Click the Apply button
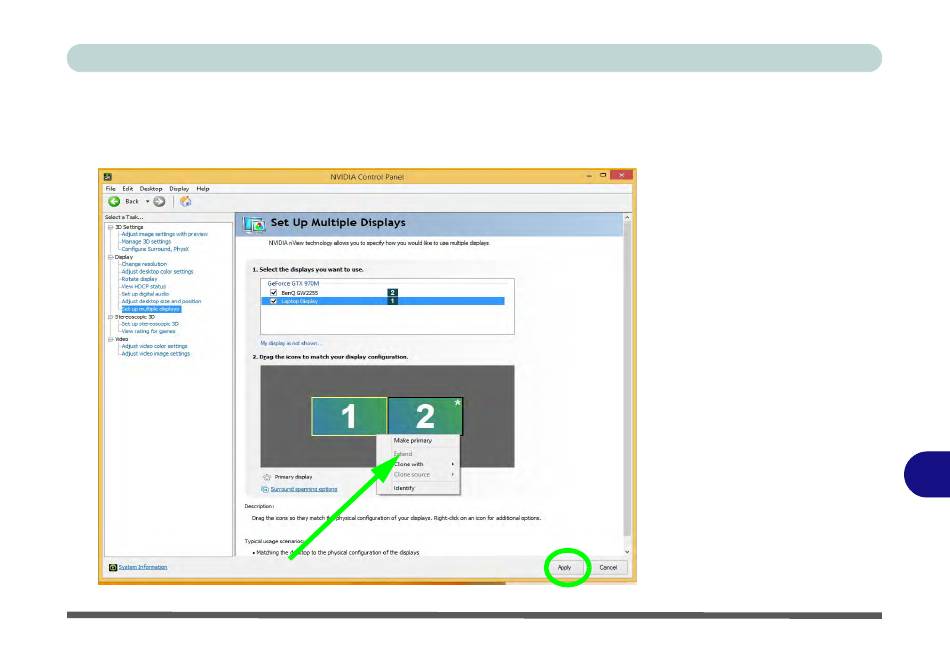 pyautogui.click(x=564, y=568)
